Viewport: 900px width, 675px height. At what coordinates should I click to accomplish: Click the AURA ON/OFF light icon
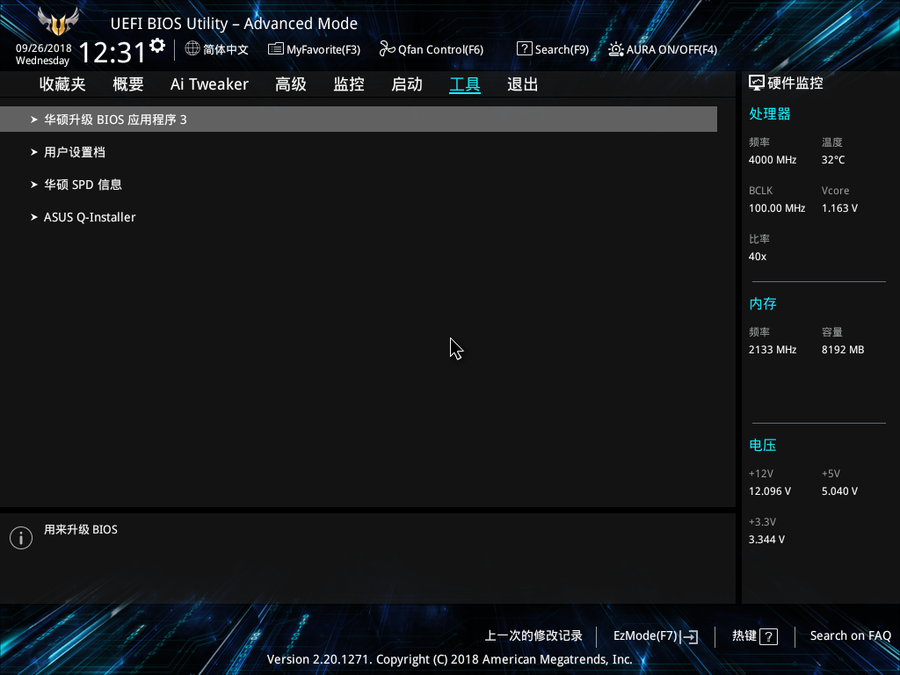tap(616, 49)
